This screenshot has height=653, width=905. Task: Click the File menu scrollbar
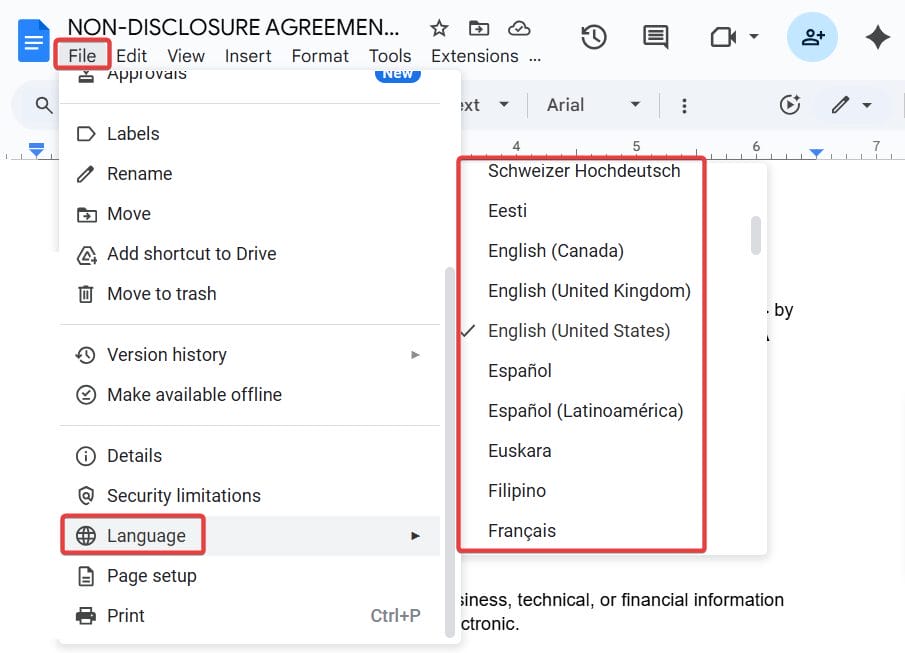pos(450,452)
